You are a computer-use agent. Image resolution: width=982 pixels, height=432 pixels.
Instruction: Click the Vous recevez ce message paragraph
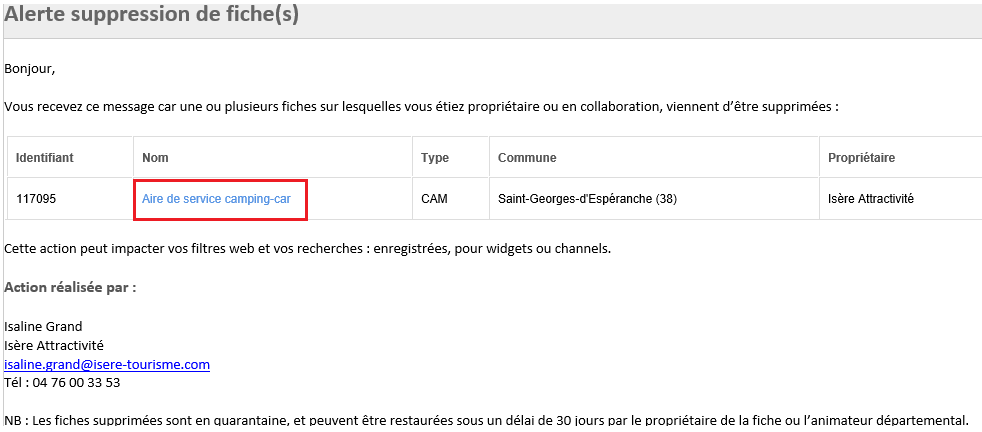pyautogui.click(x=421, y=107)
